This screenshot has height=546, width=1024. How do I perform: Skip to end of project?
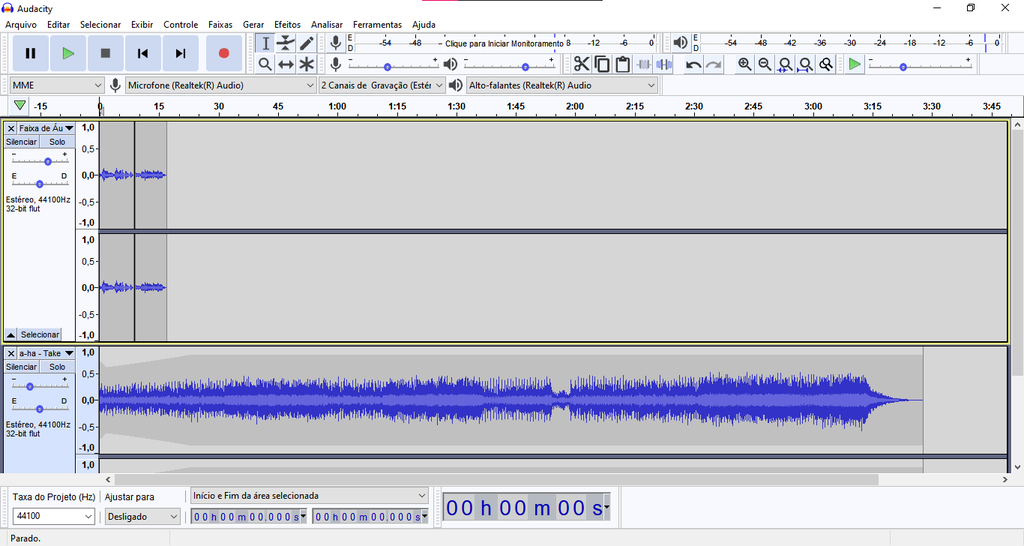click(x=180, y=54)
